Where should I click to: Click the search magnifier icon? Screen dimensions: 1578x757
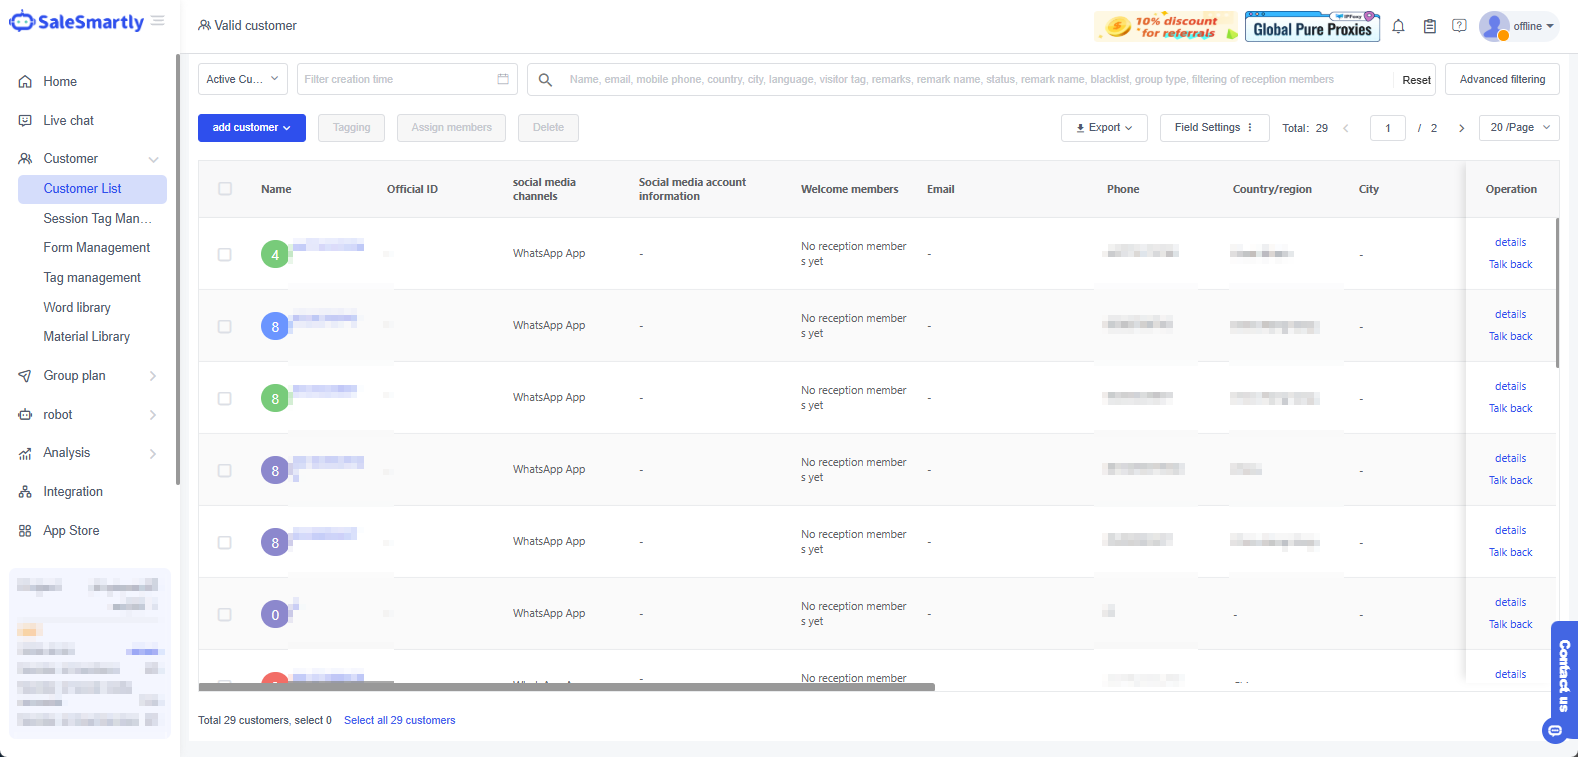point(545,80)
